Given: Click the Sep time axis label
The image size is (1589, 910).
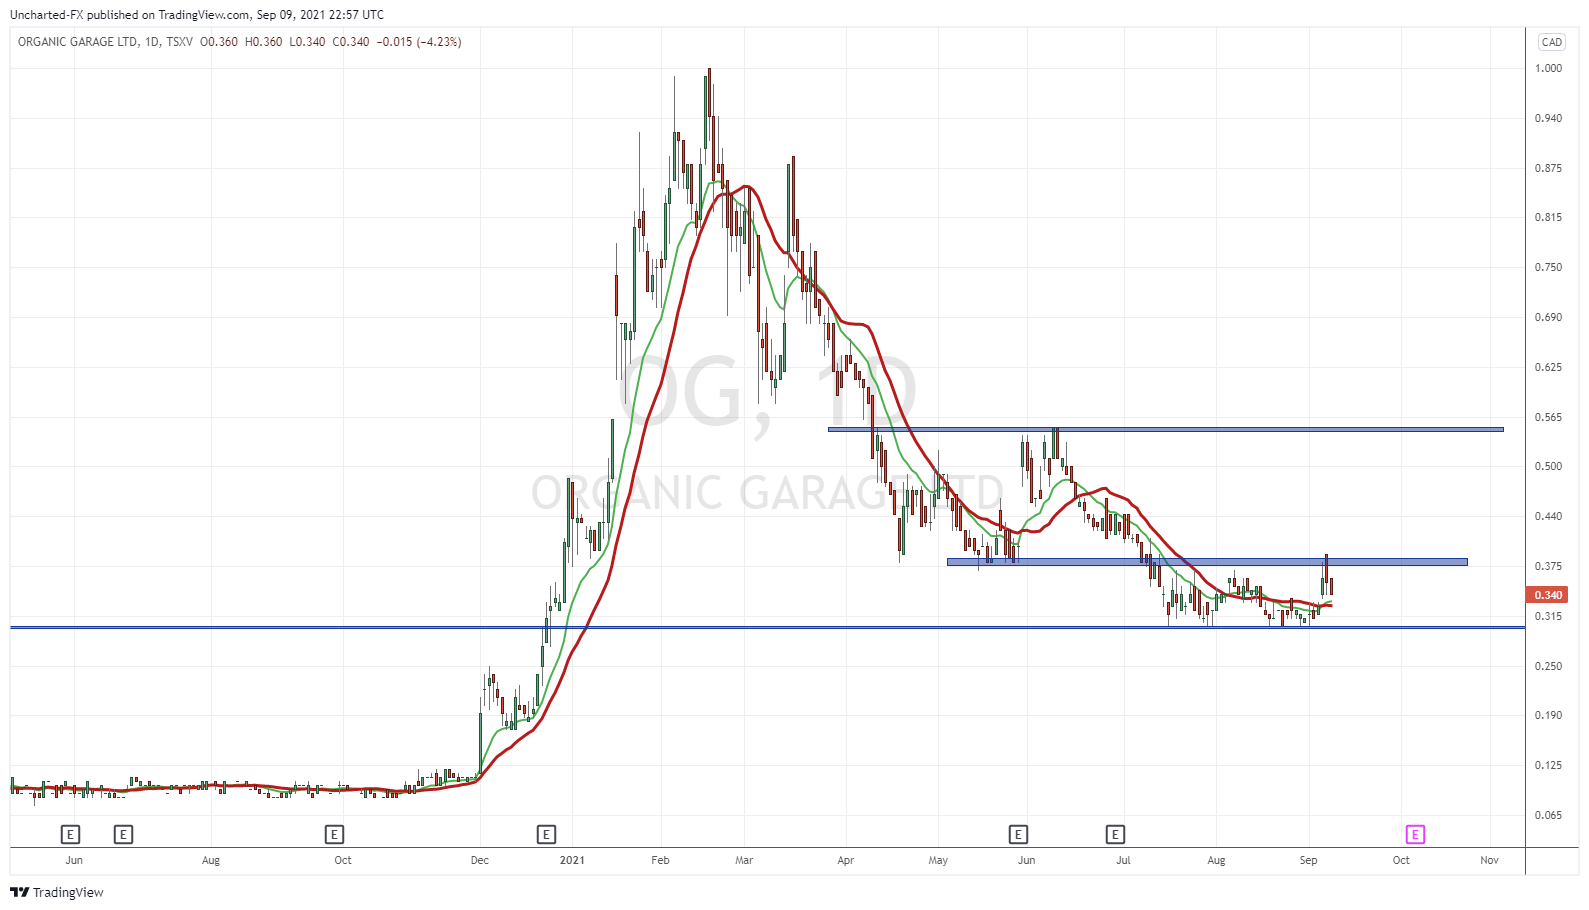Looking at the screenshot, I should [1308, 860].
